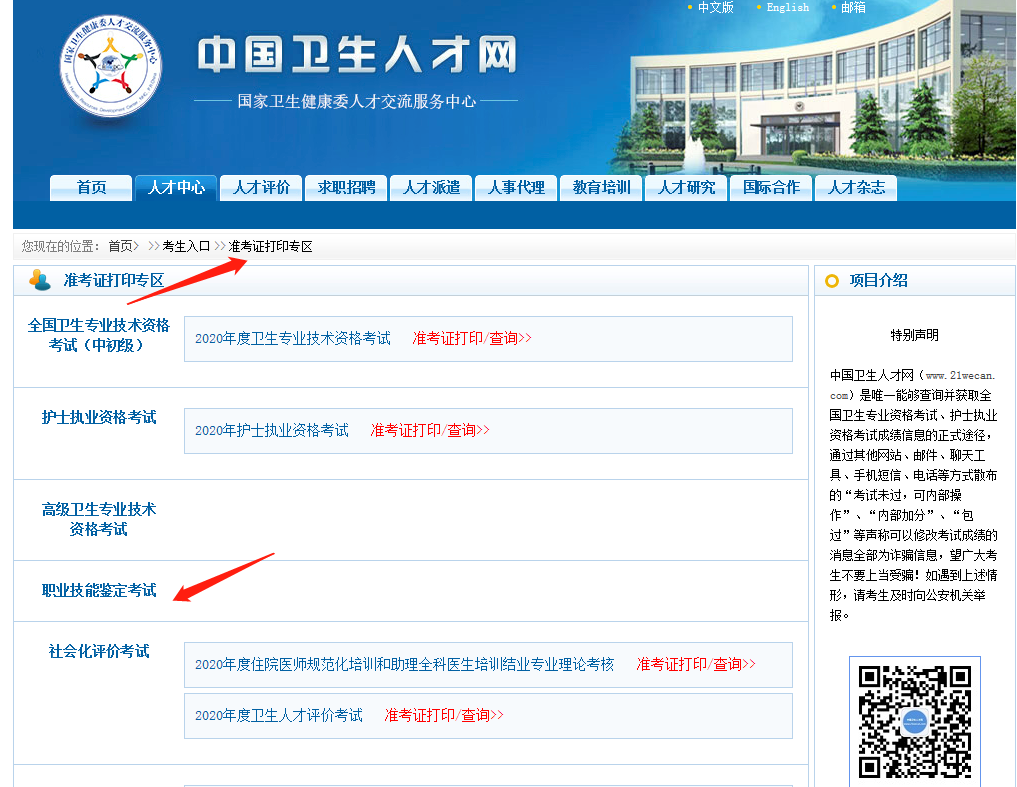Click 首页 in the breadcrumb trail

pos(120,246)
